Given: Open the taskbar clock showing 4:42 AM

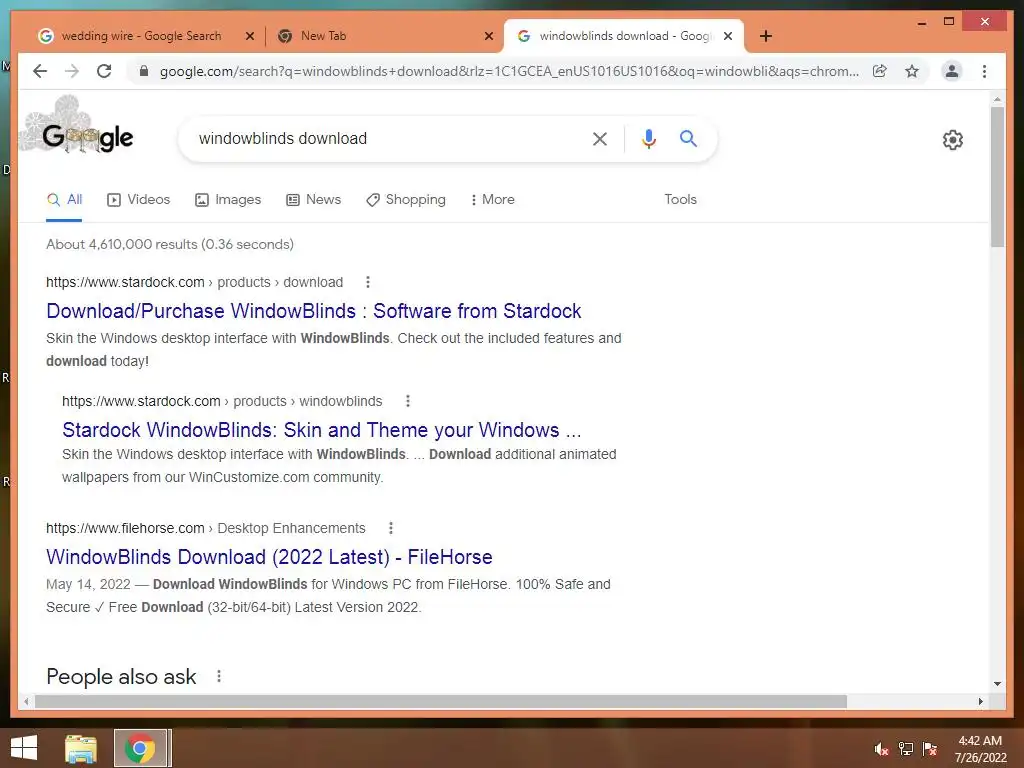Looking at the screenshot, I should pos(980,748).
